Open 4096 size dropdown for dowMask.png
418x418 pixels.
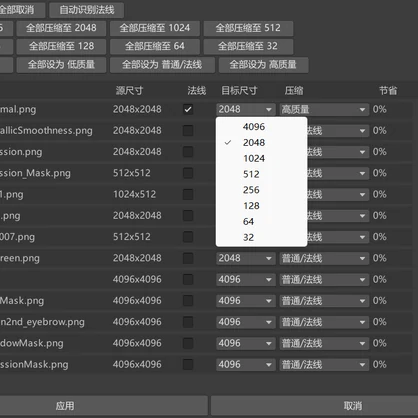tap(246, 343)
